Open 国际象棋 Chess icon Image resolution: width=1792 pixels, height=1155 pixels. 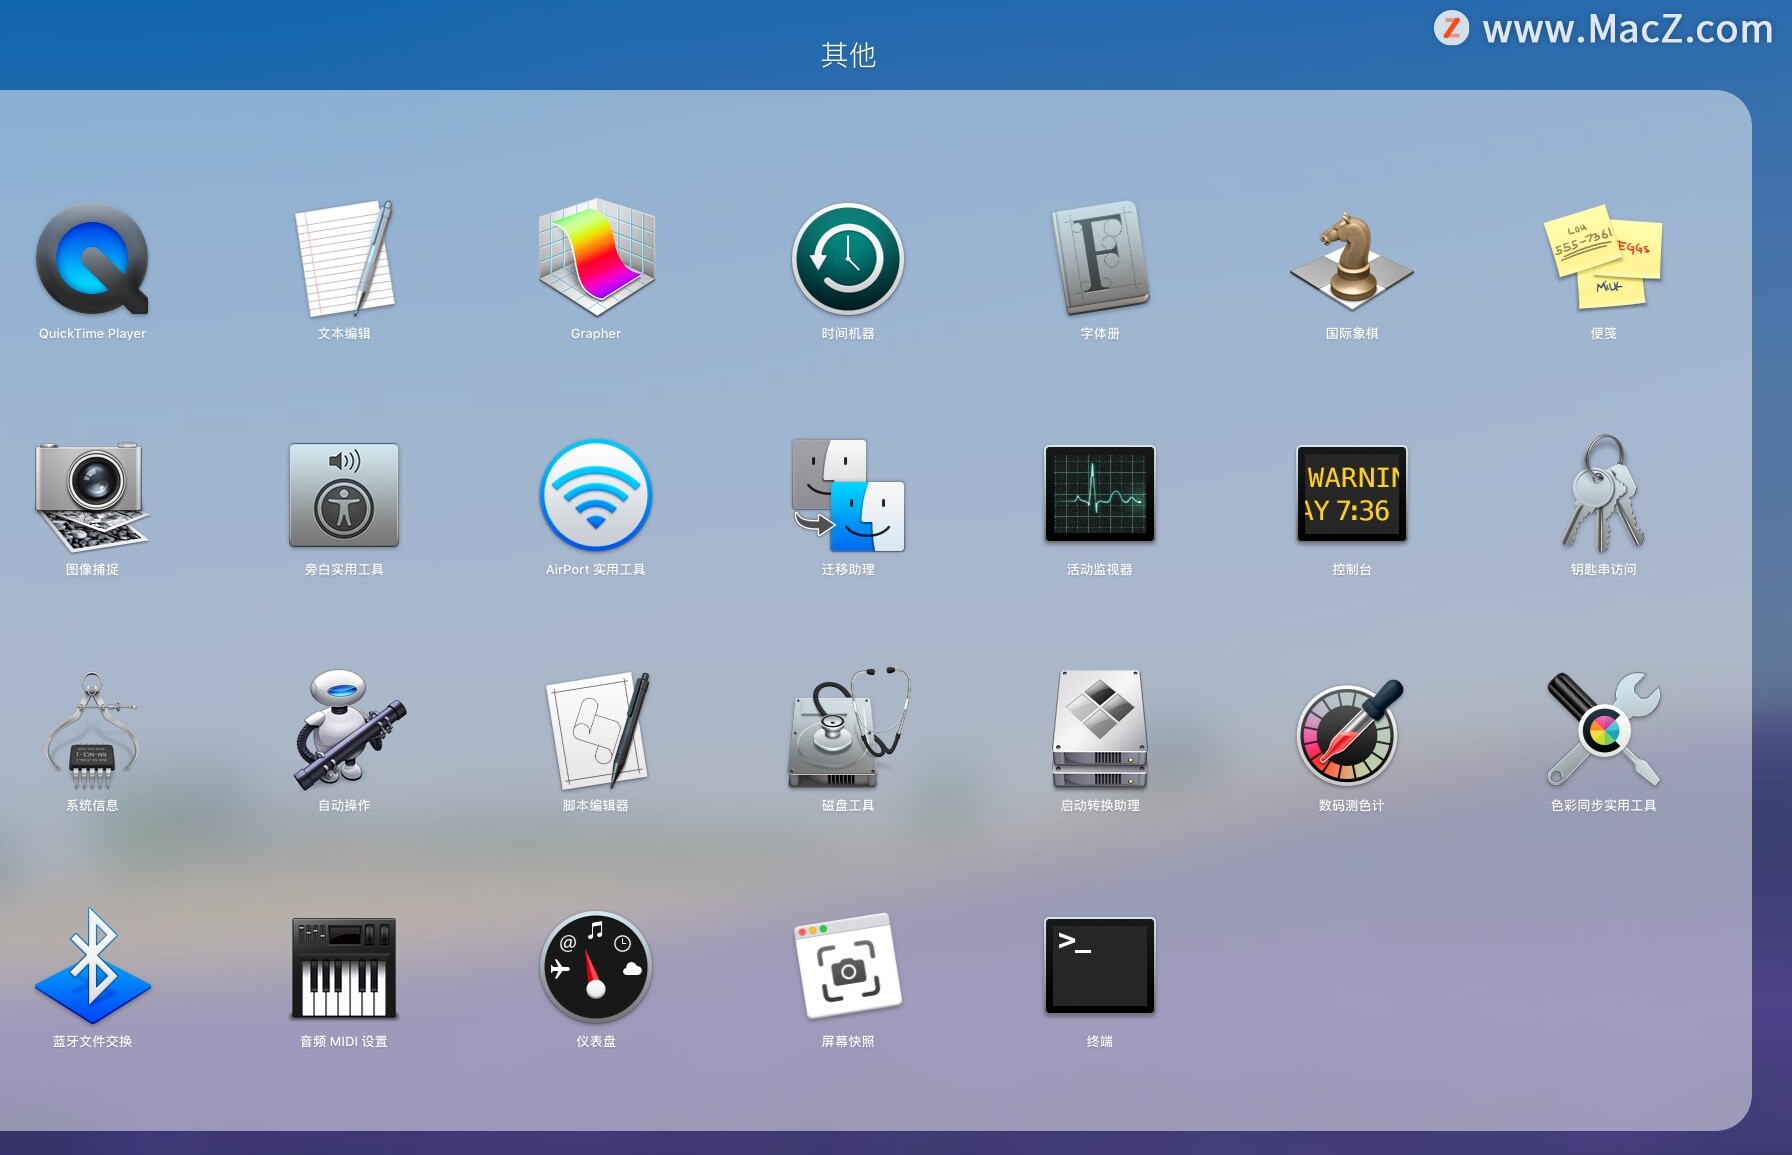1352,259
